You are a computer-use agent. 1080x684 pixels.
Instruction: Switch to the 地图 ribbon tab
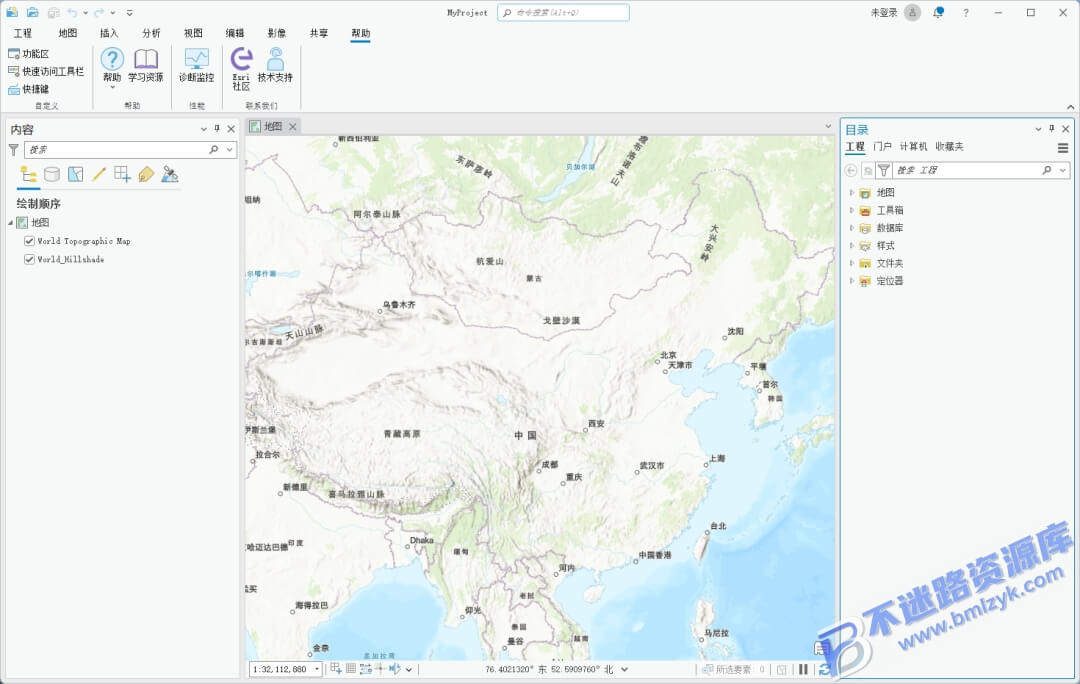(68, 33)
